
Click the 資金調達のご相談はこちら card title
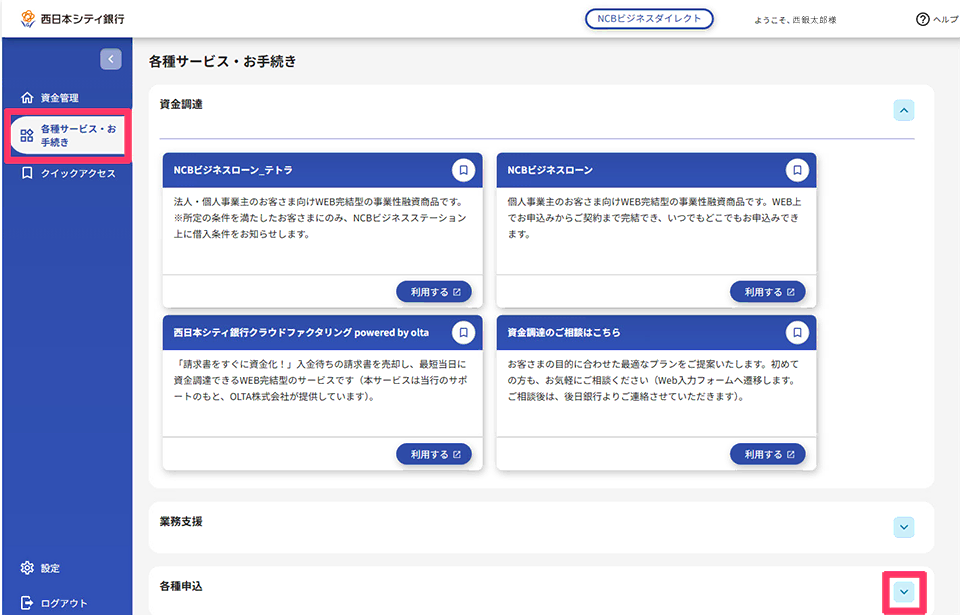coord(564,333)
